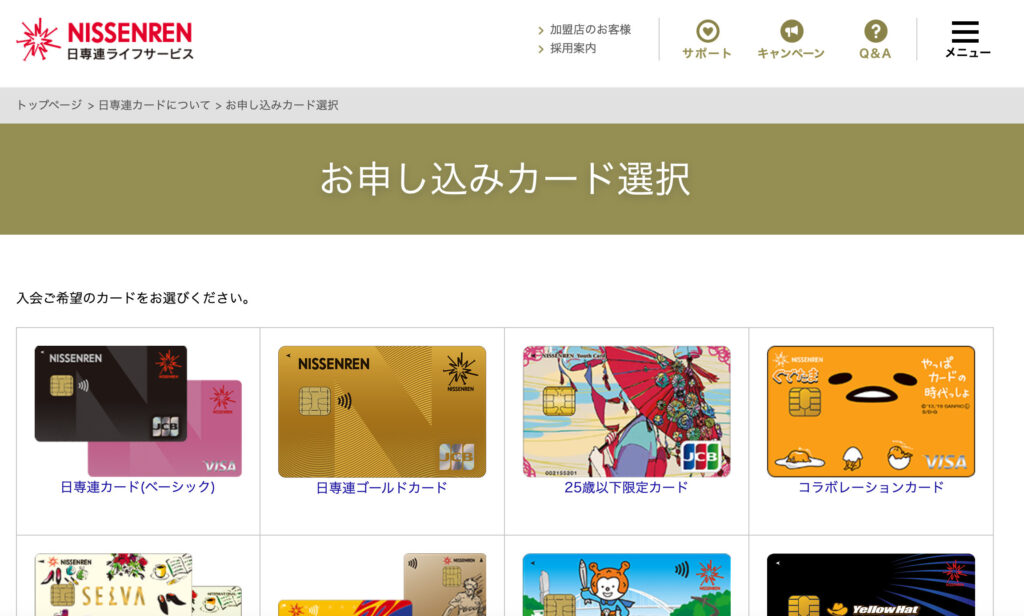
Task: Select the orange Gudetama card image
Action: (871, 412)
